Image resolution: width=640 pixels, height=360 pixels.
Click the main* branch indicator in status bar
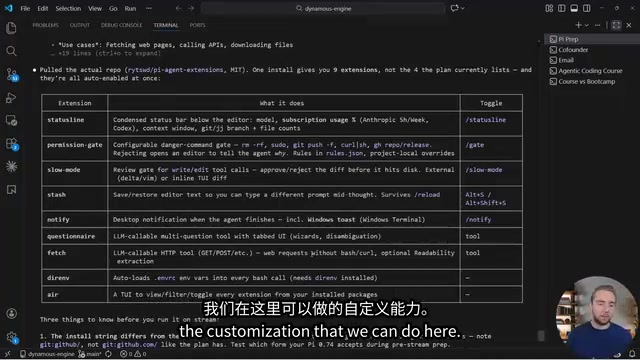pyautogui.click(x=89, y=354)
